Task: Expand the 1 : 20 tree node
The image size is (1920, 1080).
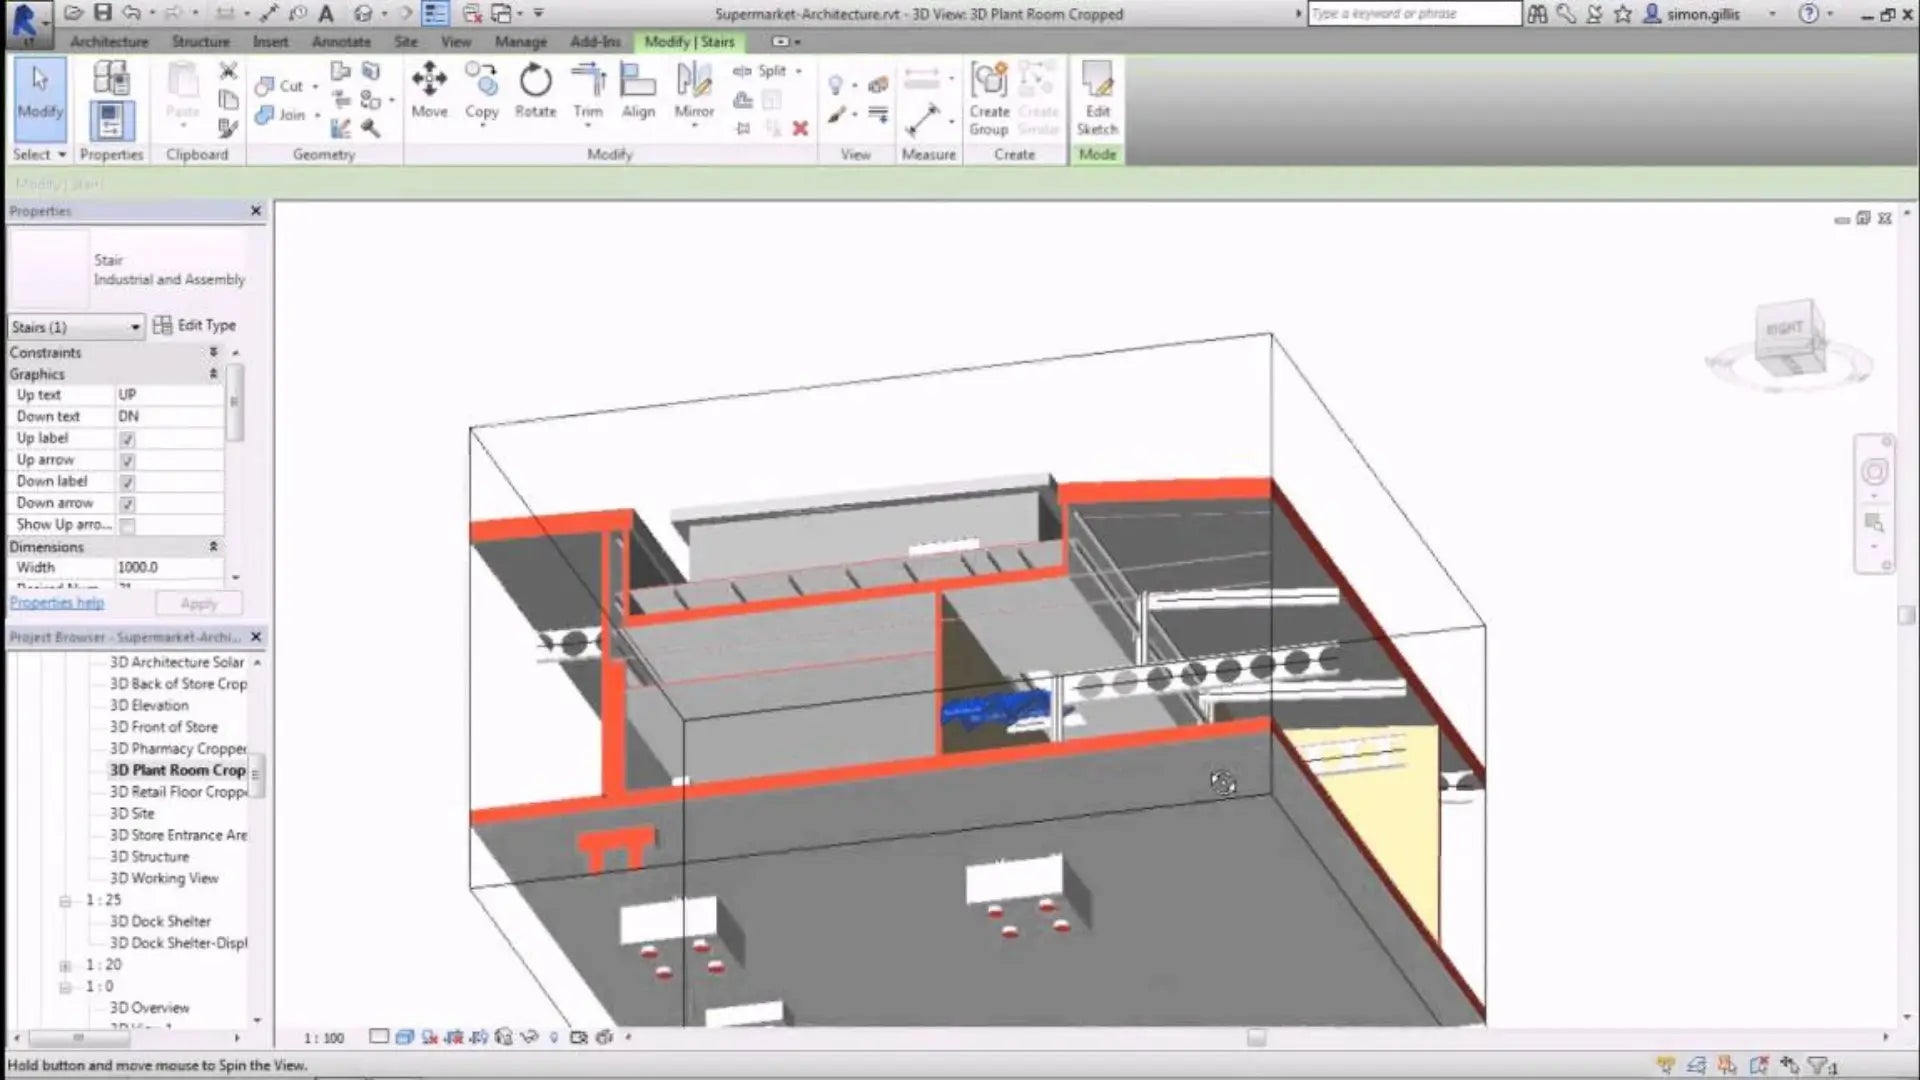Action: [x=65, y=966]
